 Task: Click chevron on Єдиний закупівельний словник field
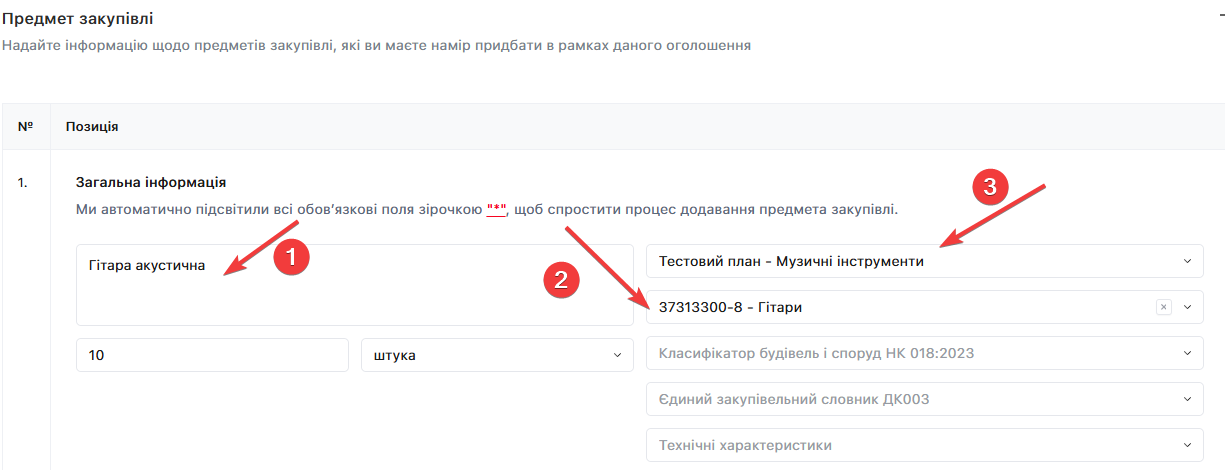click(1187, 400)
